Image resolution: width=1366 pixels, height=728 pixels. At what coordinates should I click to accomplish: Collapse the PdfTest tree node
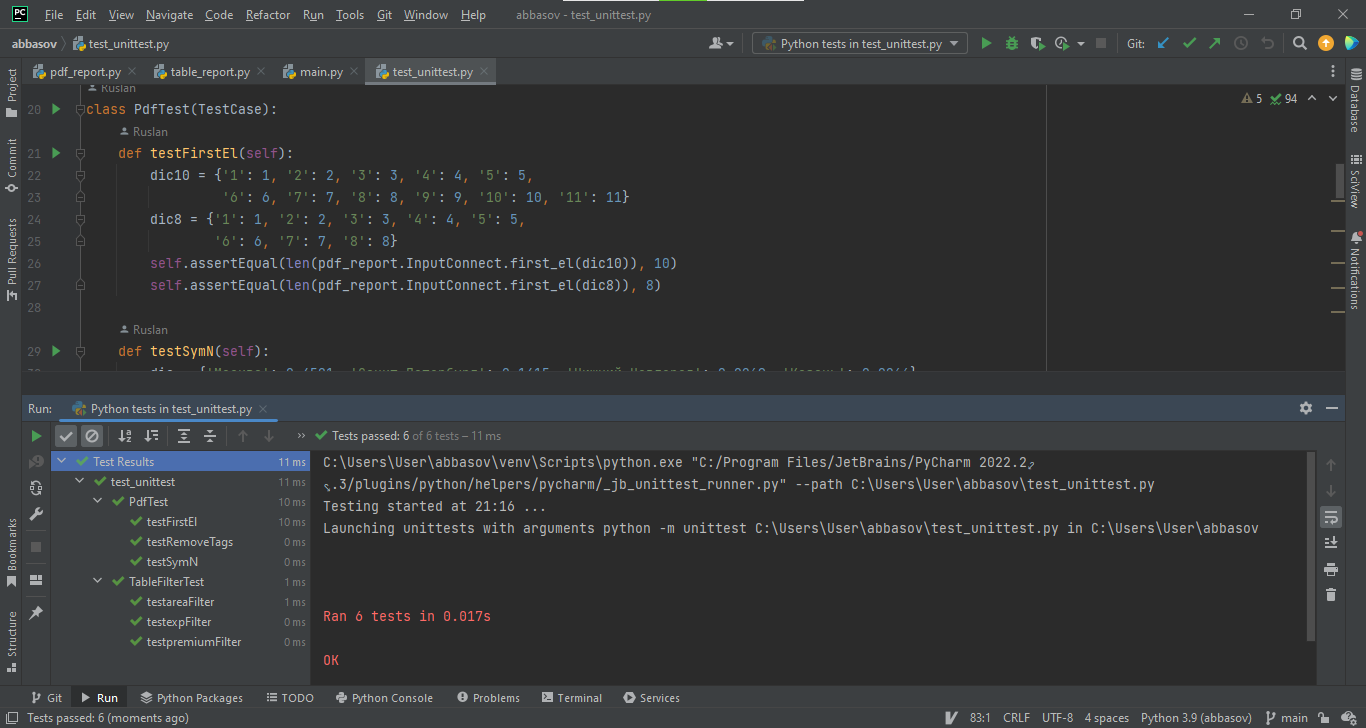(96, 501)
